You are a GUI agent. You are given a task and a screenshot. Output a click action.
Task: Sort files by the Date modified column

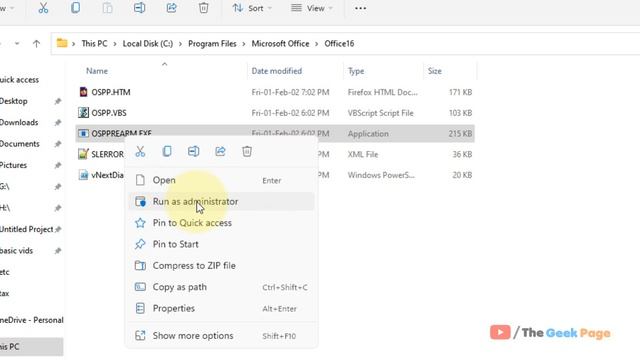coord(277,71)
